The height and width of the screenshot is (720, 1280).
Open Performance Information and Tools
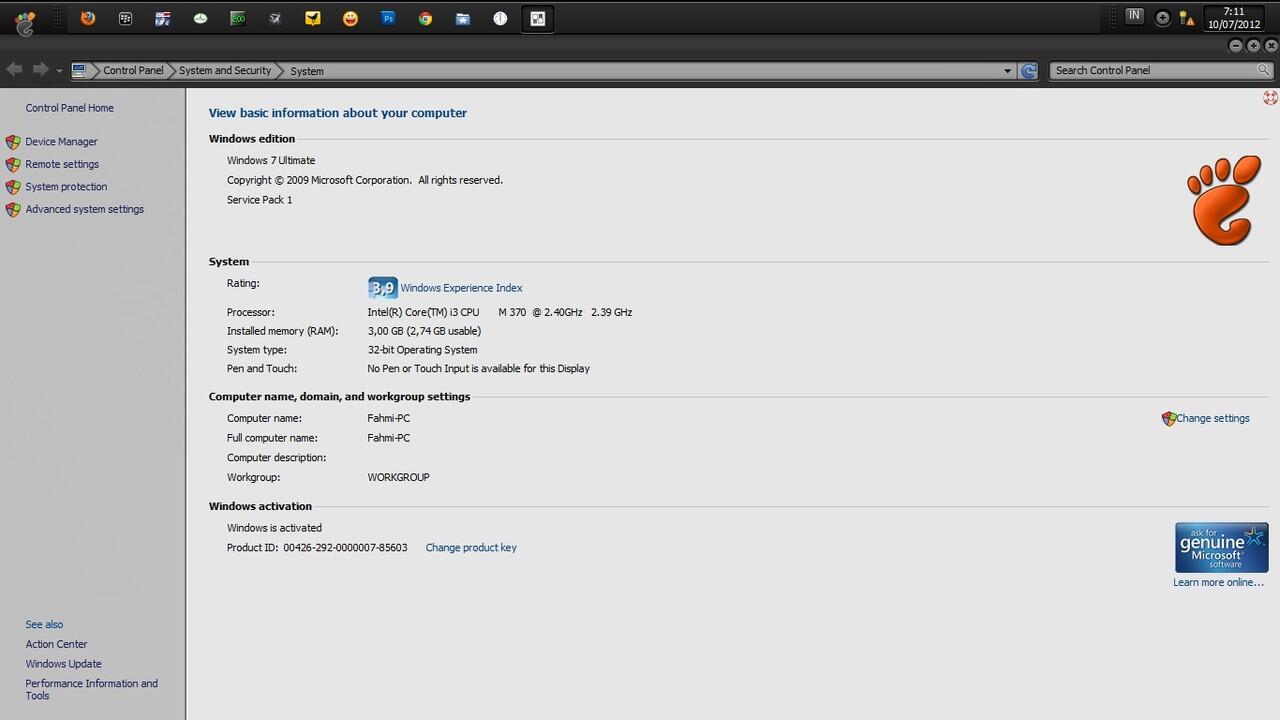(91, 690)
